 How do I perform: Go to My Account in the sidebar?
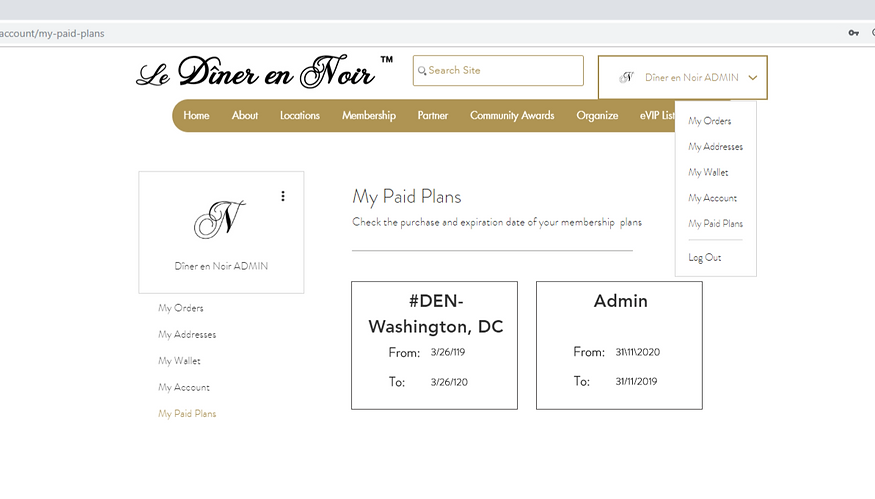point(184,387)
